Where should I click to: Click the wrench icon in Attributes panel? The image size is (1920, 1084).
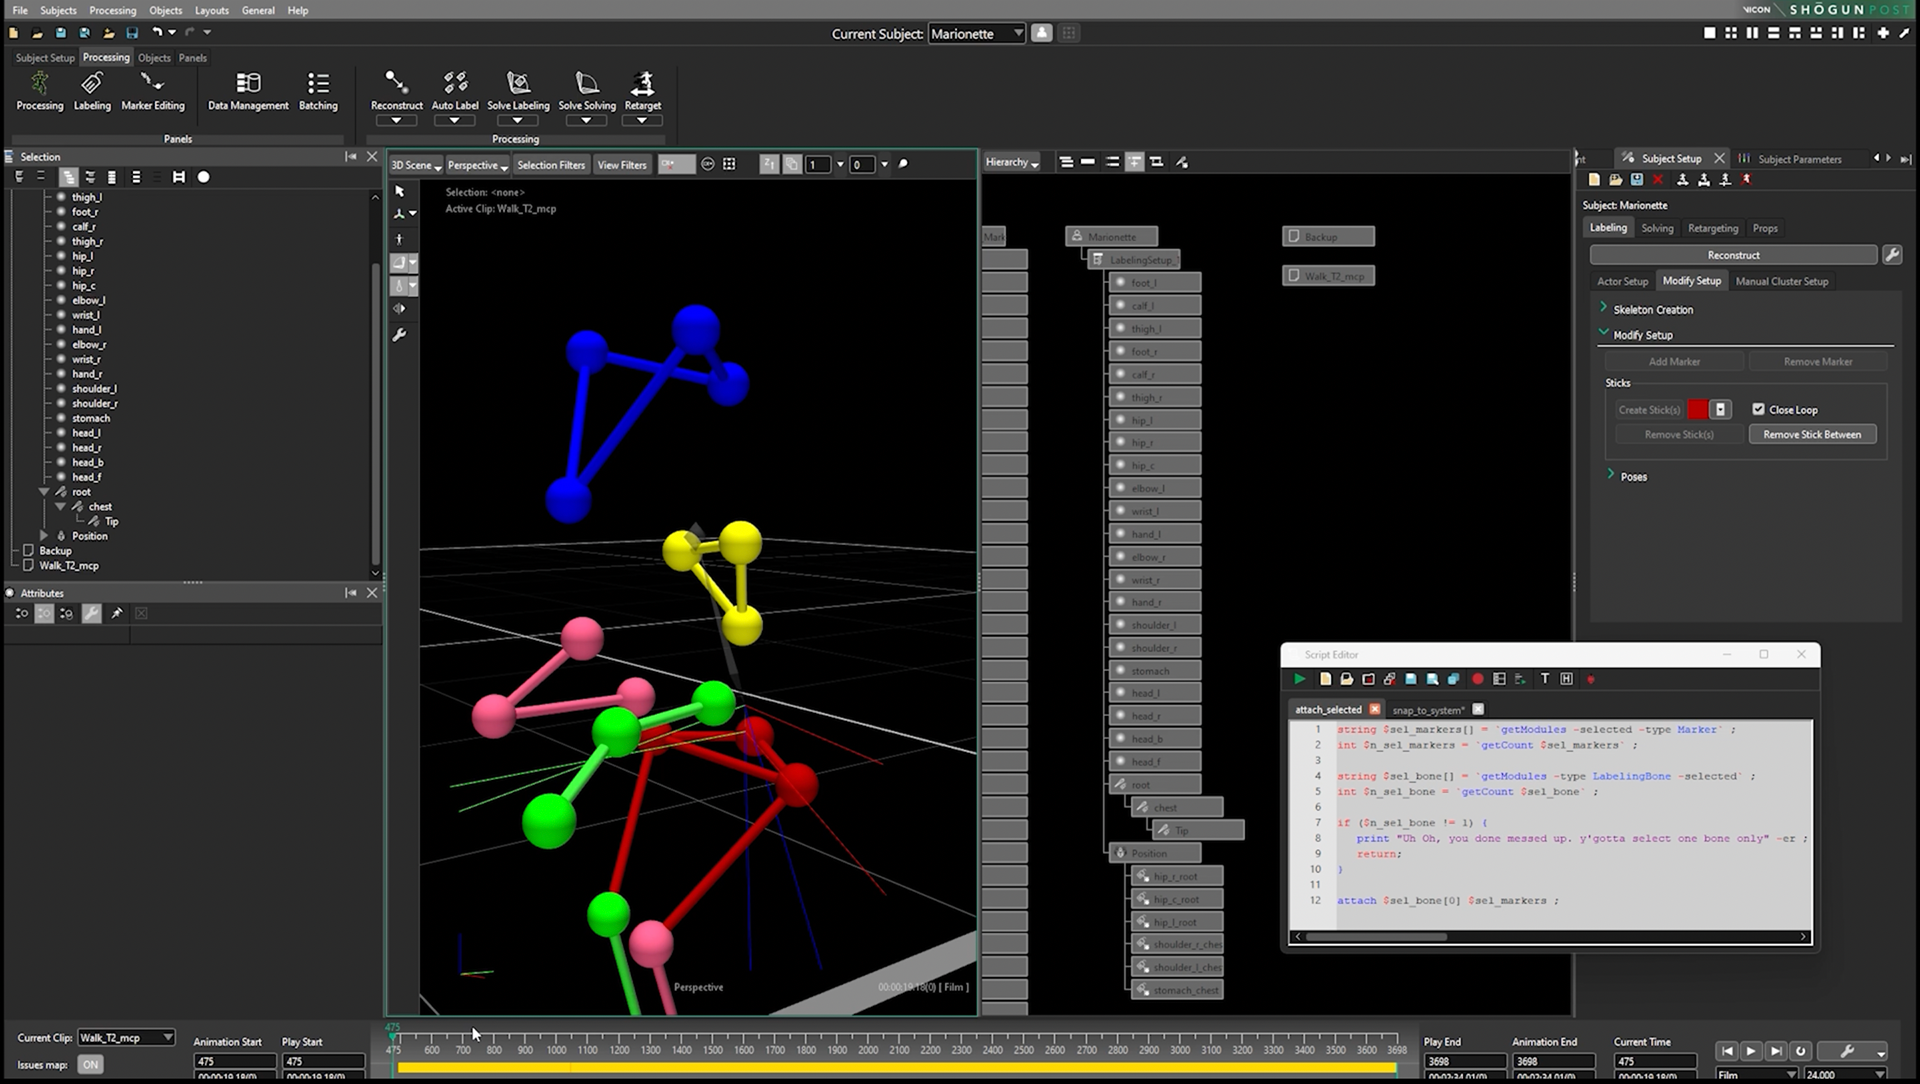click(91, 613)
